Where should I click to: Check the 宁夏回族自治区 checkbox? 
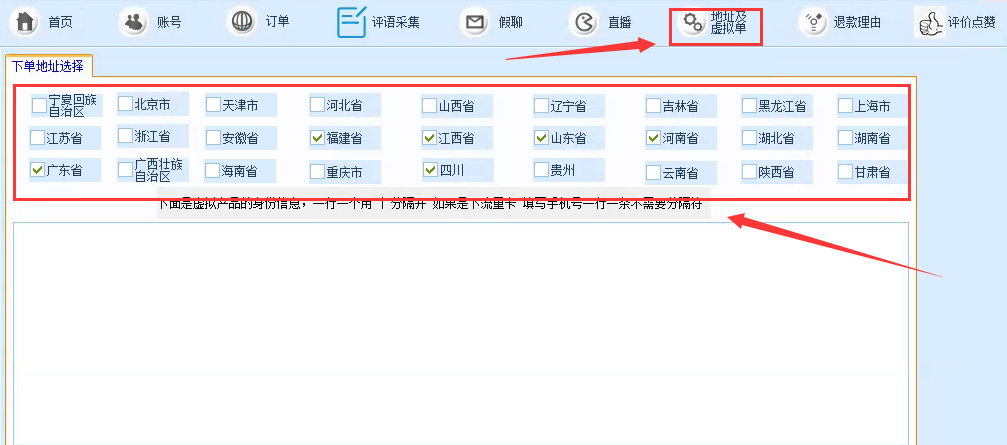pos(39,105)
